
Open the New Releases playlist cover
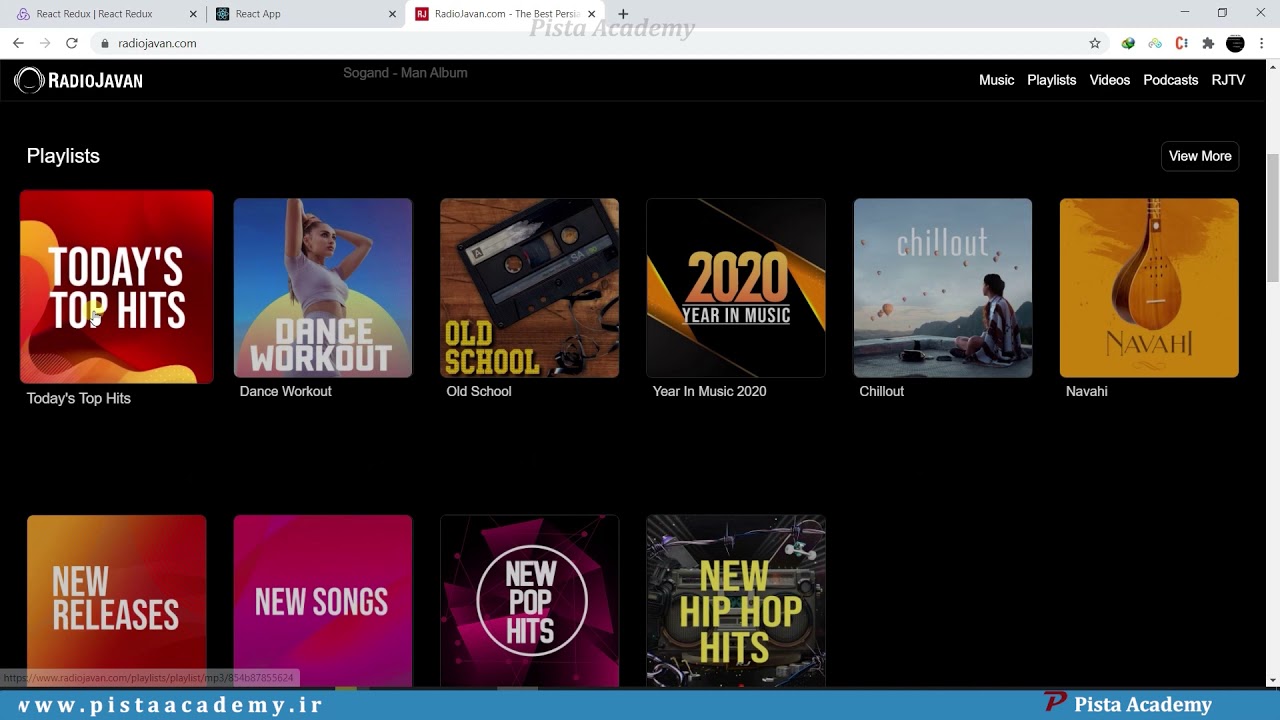[x=116, y=600]
